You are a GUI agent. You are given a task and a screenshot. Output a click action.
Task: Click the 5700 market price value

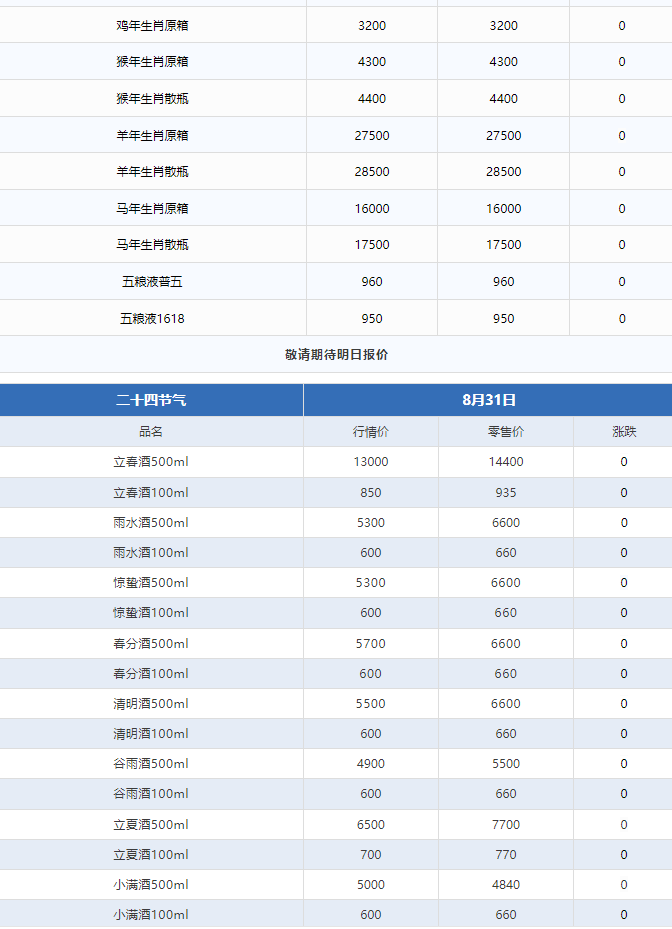371,643
